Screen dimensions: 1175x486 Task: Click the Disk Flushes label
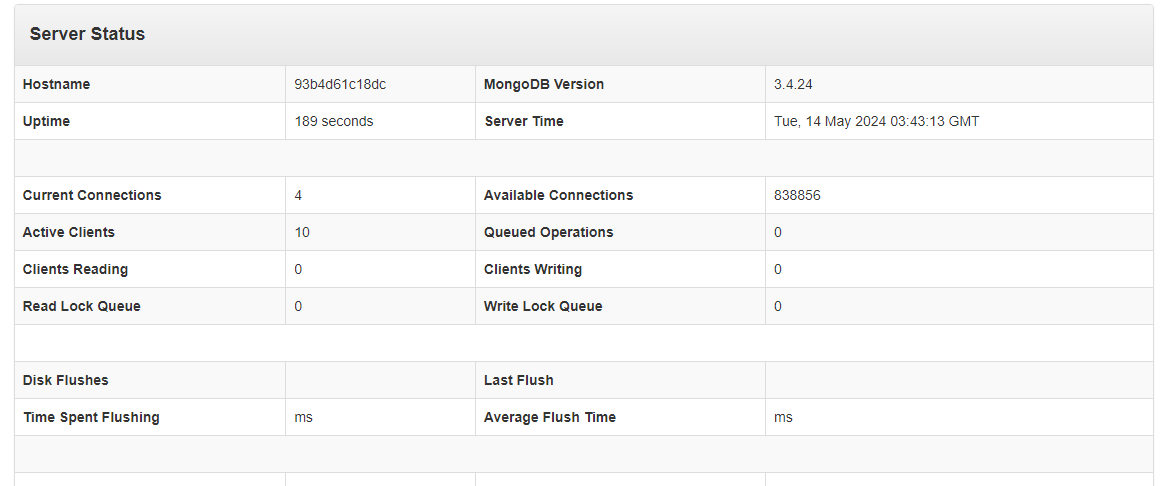coord(65,380)
